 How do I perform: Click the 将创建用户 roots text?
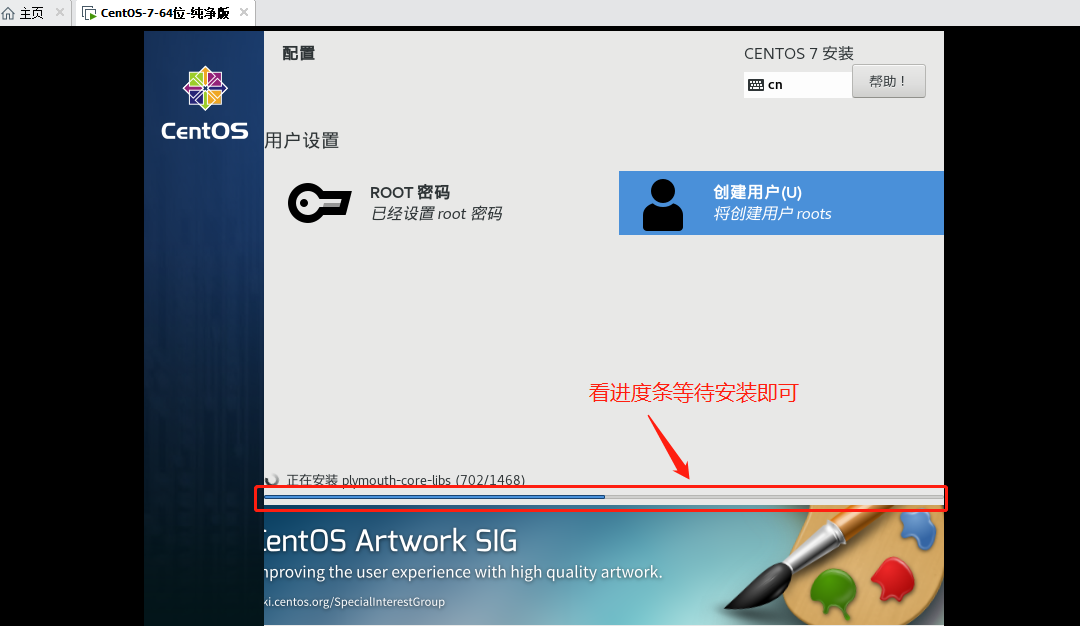772,214
